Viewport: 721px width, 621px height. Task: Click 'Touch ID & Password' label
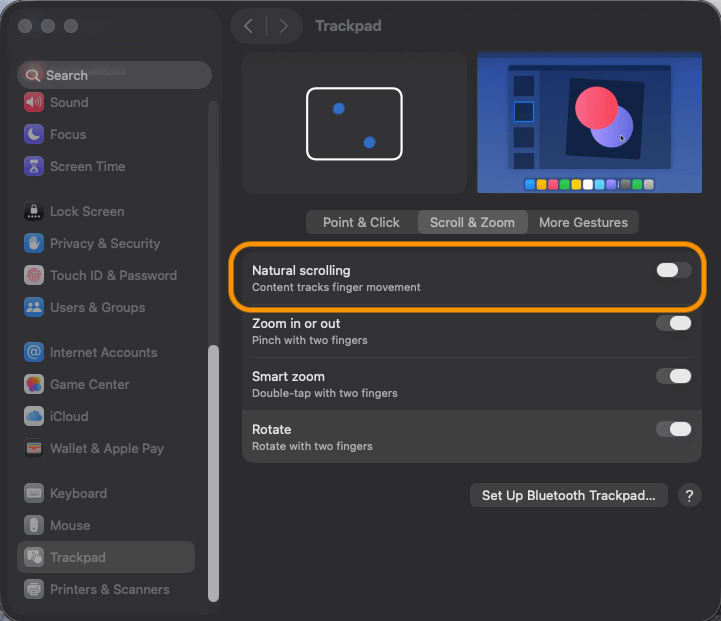(x=113, y=275)
